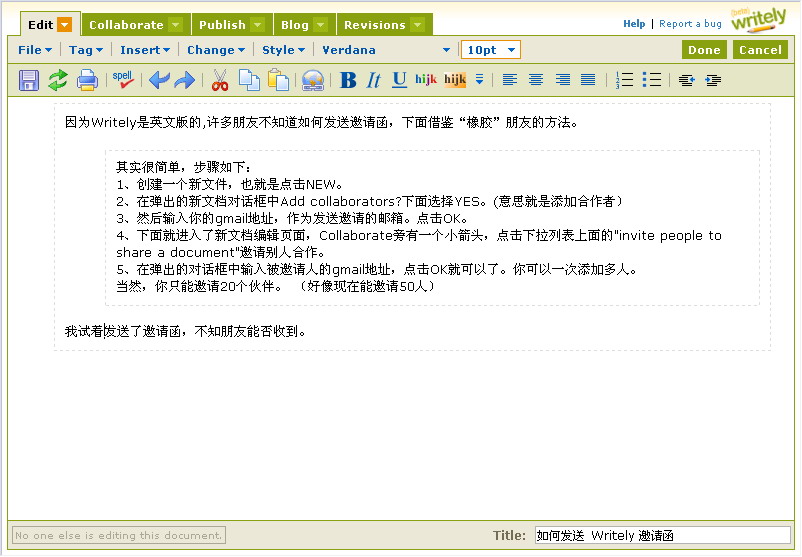Image resolution: width=802 pixels, height=557 pixels.
Task: Click the Redo arrow
Action: [x=185, y=80]
